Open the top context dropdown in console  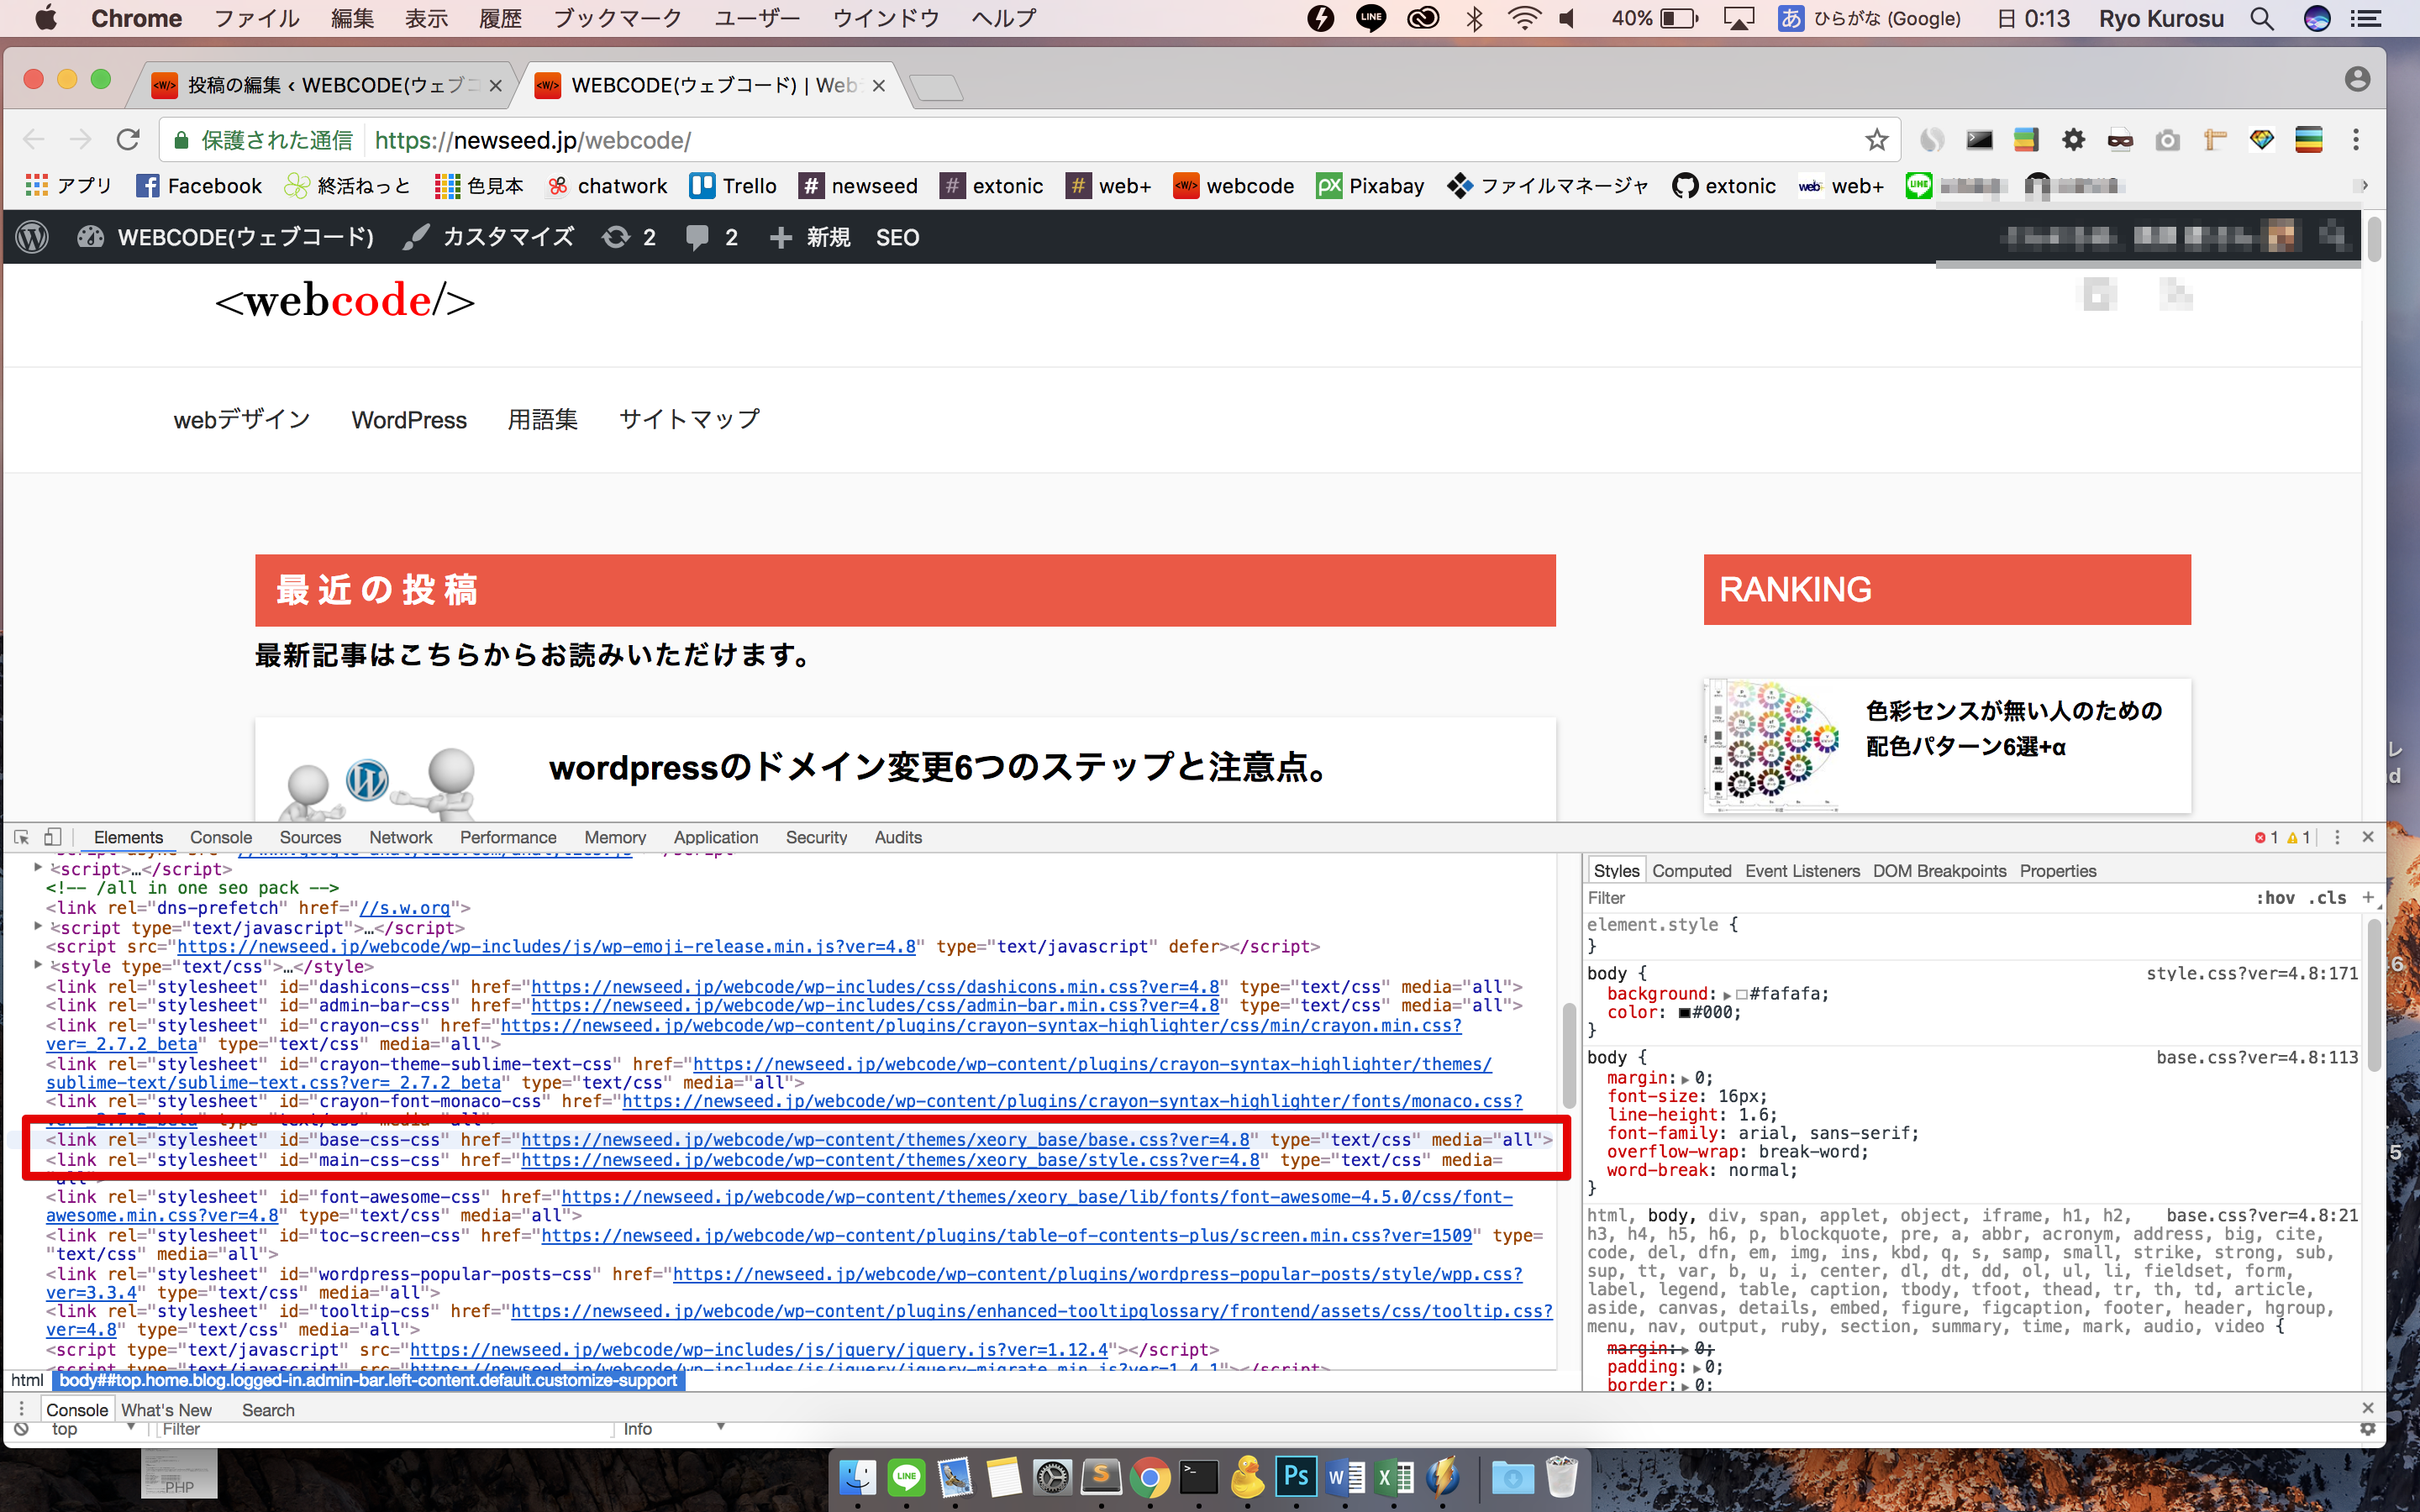click(93, 1429)
